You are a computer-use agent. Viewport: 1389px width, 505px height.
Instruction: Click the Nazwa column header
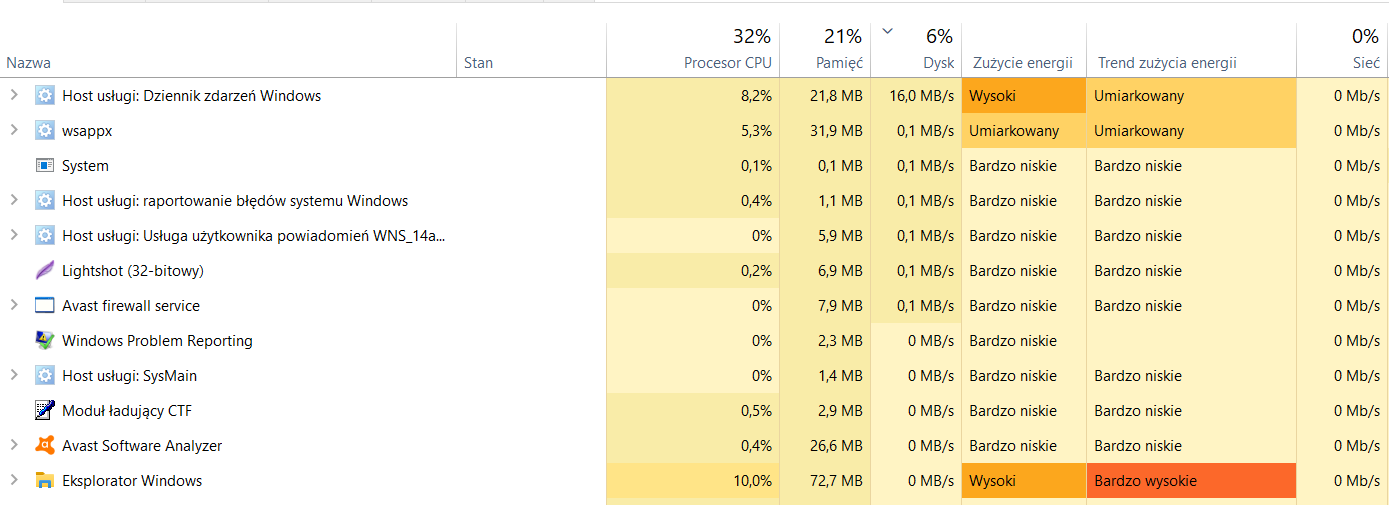click(x=28, y=62)
